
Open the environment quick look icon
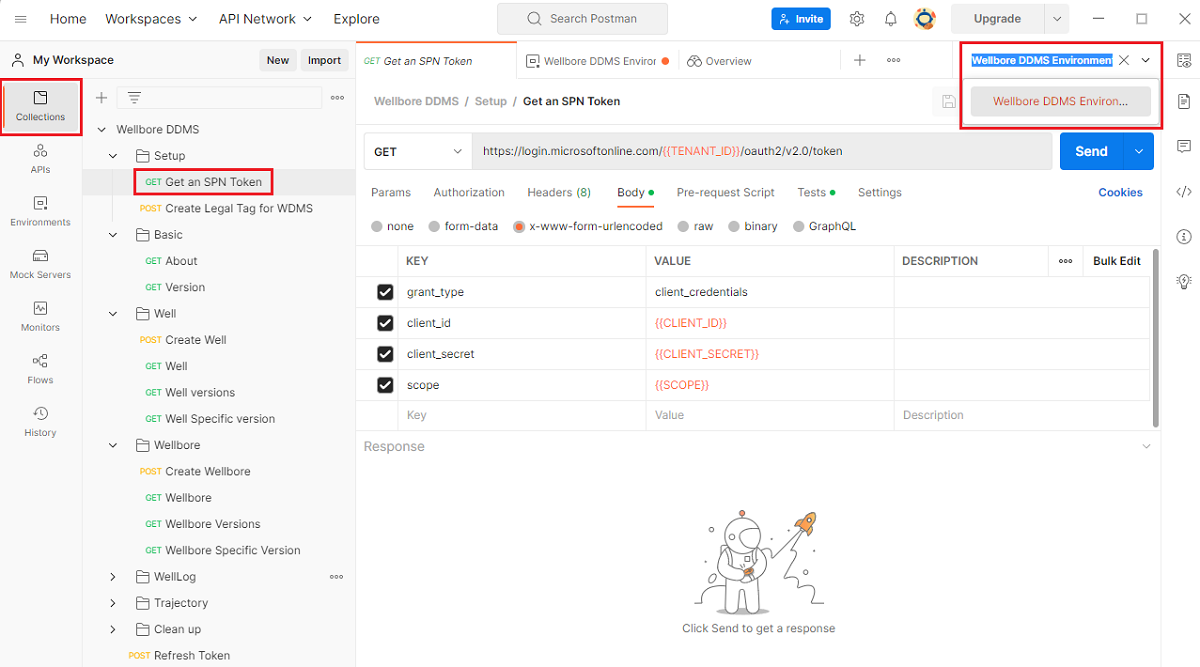pyautogui.click(x=1184, y=60)
